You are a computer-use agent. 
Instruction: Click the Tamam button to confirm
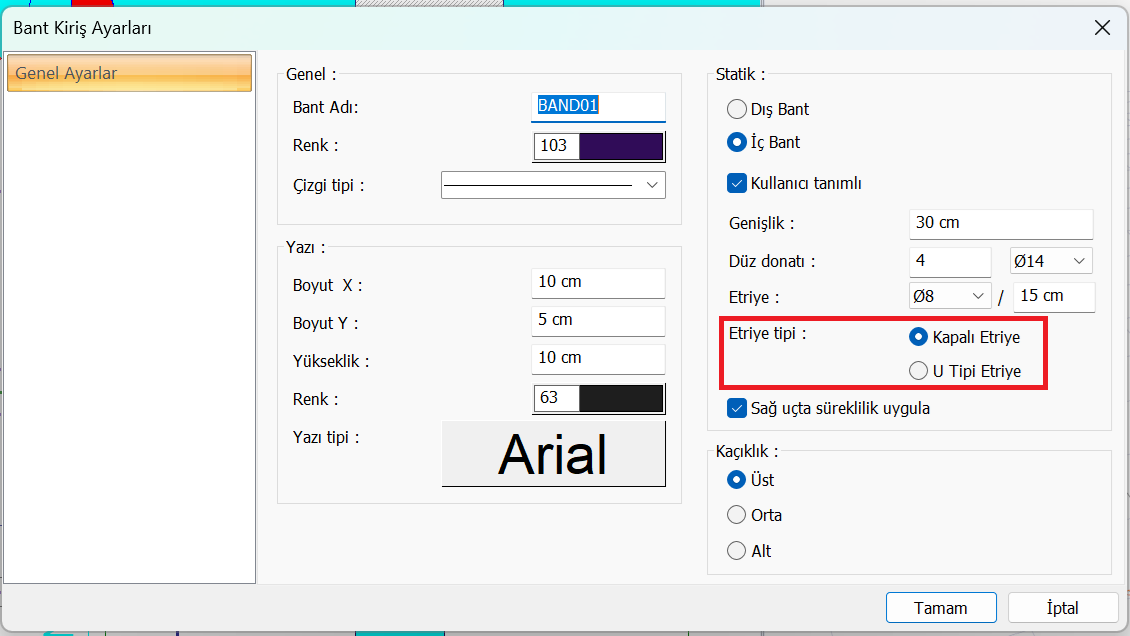pos(940,608)
